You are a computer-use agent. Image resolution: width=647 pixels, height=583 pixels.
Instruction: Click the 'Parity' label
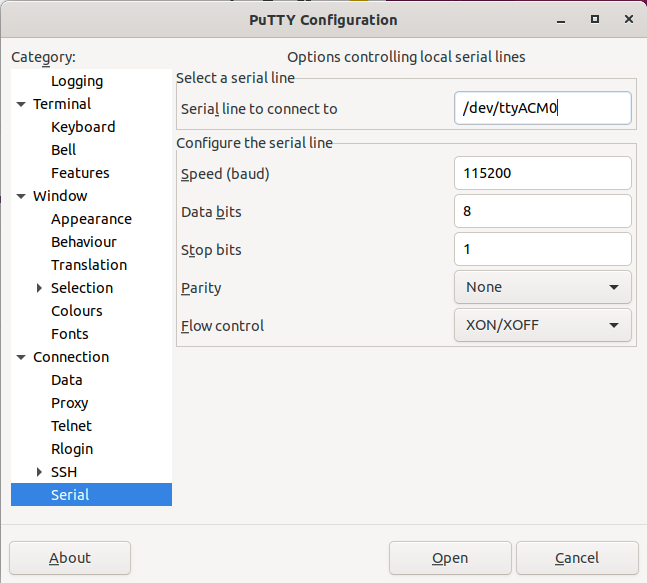[x=201, y=288]
